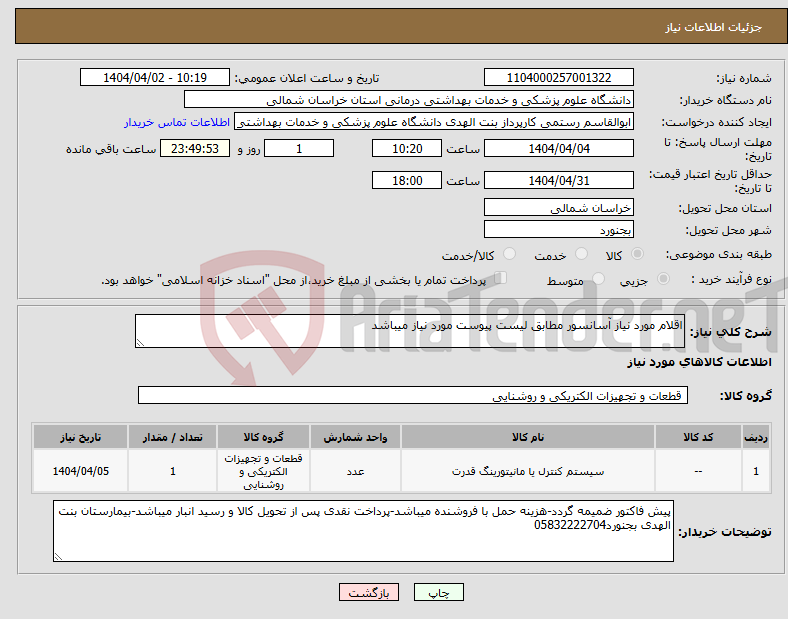This screenshot has width=788, height=619.
Task: Click the delivery province field خراسان شمالی
Action: tap(559, 208)
